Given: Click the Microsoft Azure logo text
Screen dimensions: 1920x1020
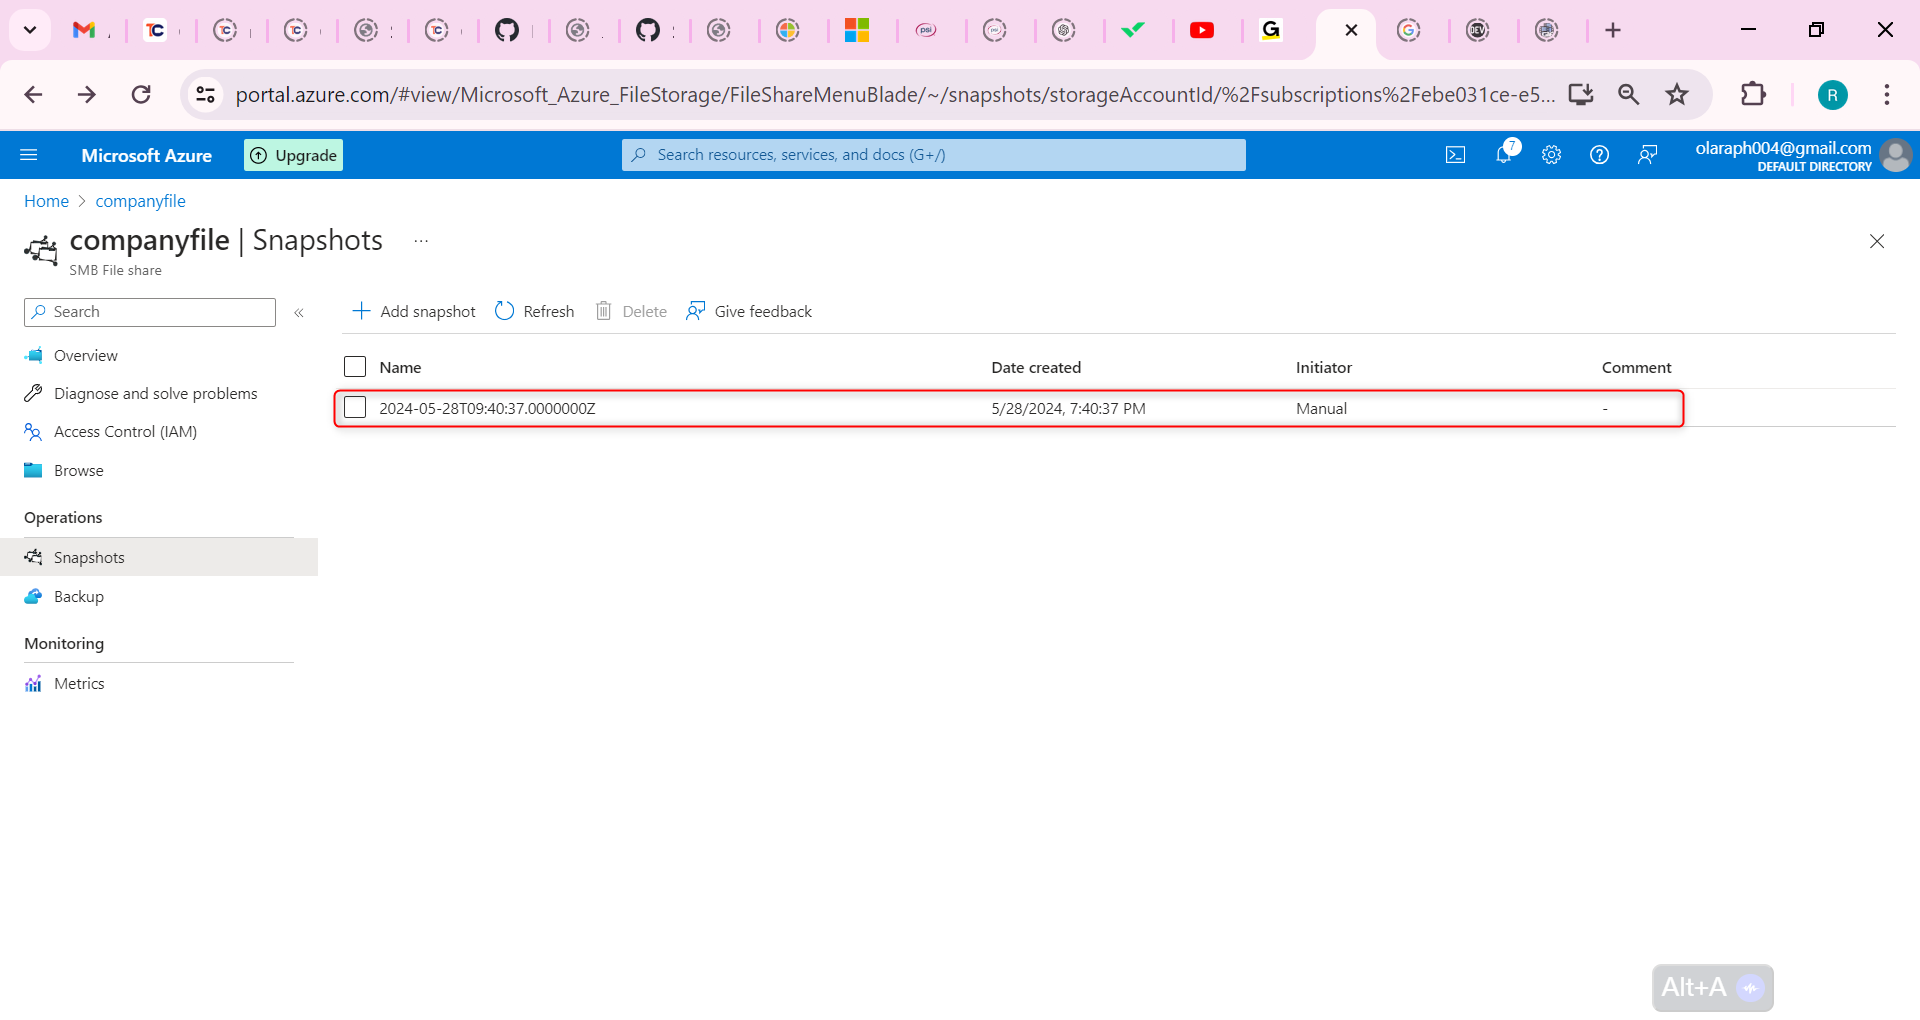Looking at the screenshot, I should click(x=147, y=155).
